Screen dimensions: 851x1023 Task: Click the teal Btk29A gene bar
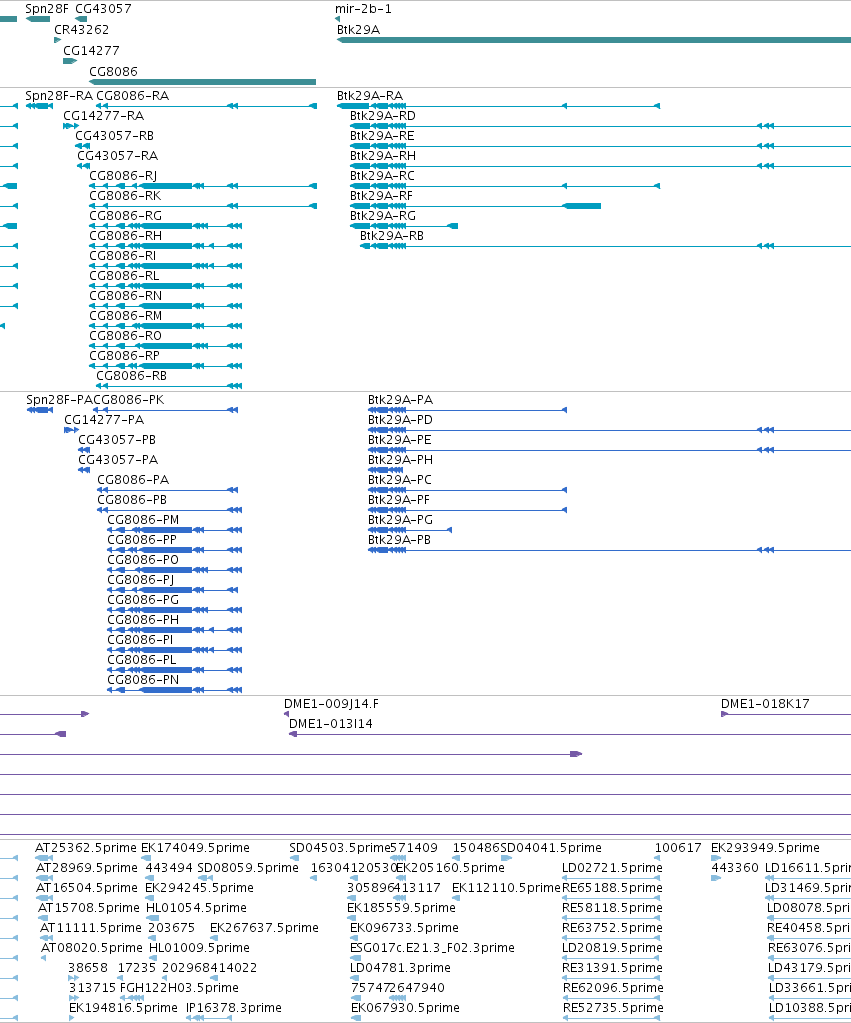594,40
